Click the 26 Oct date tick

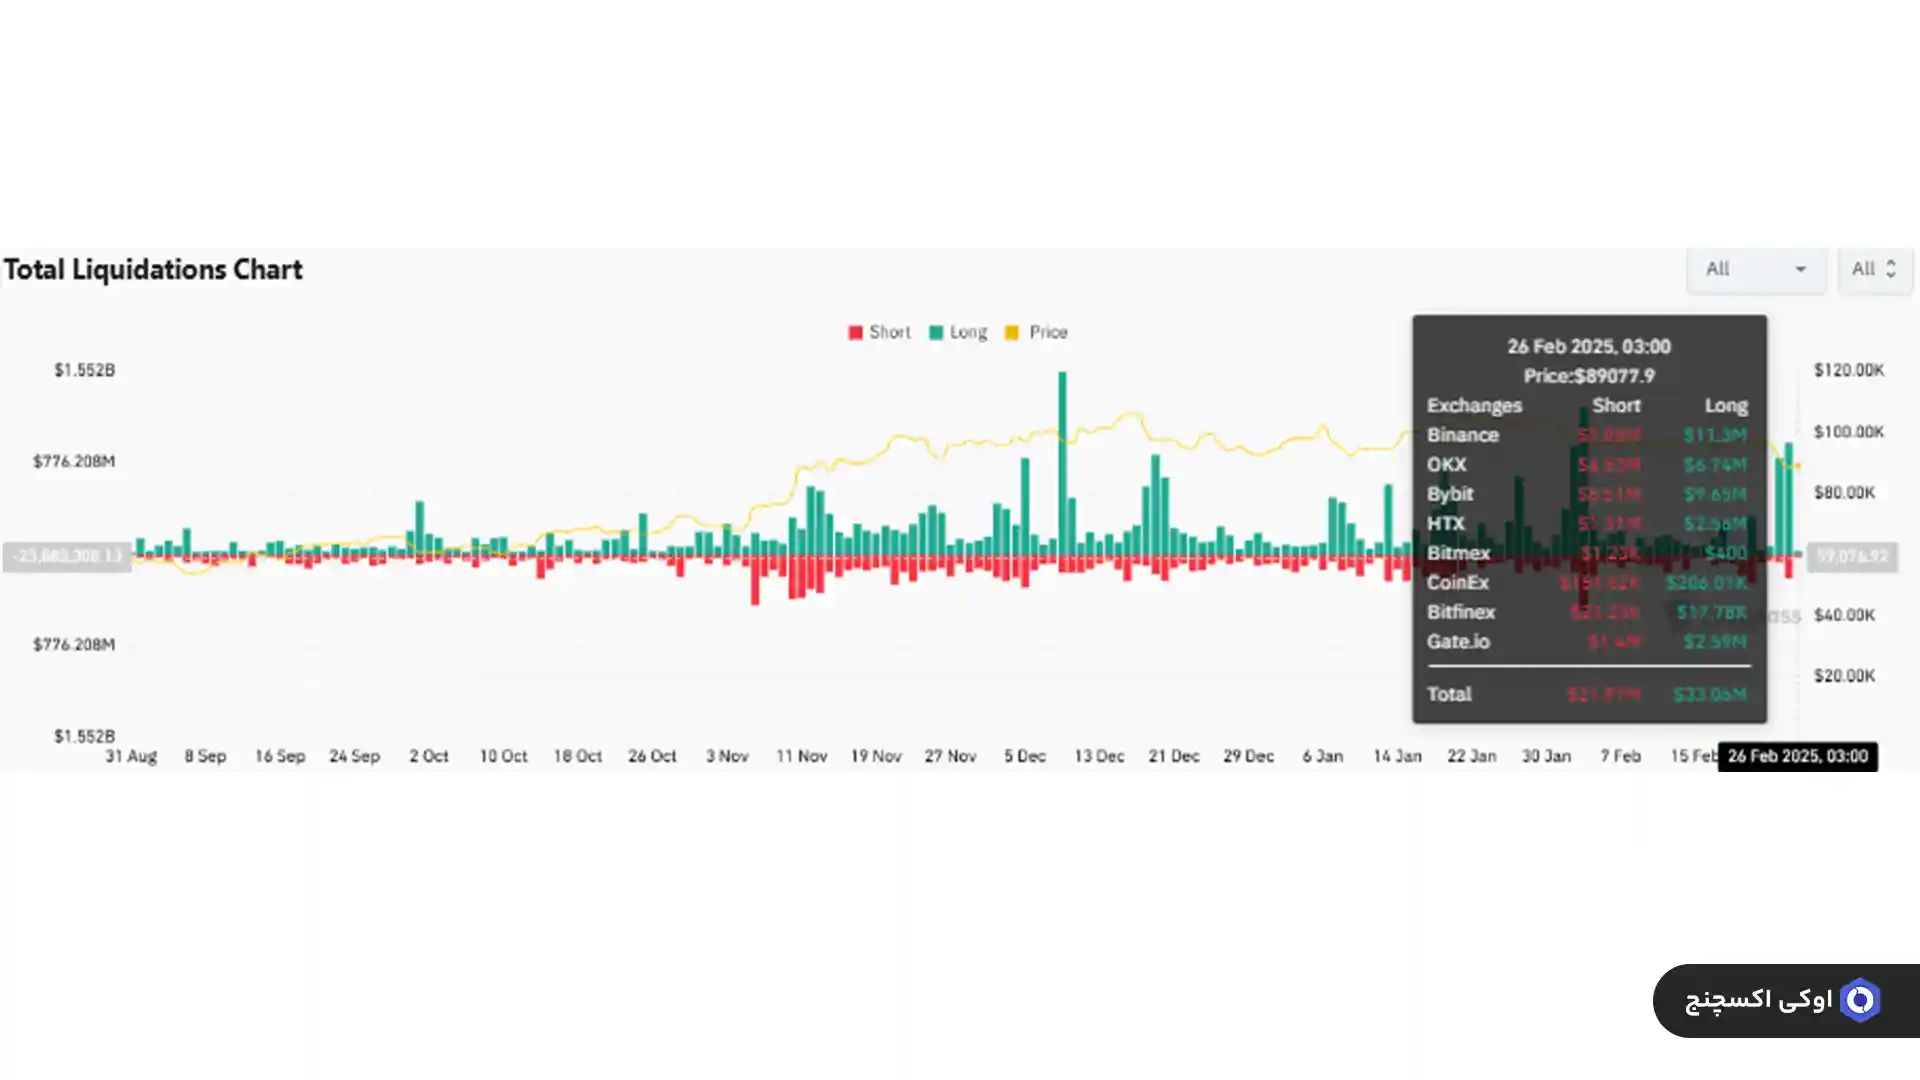click(652, 756)
